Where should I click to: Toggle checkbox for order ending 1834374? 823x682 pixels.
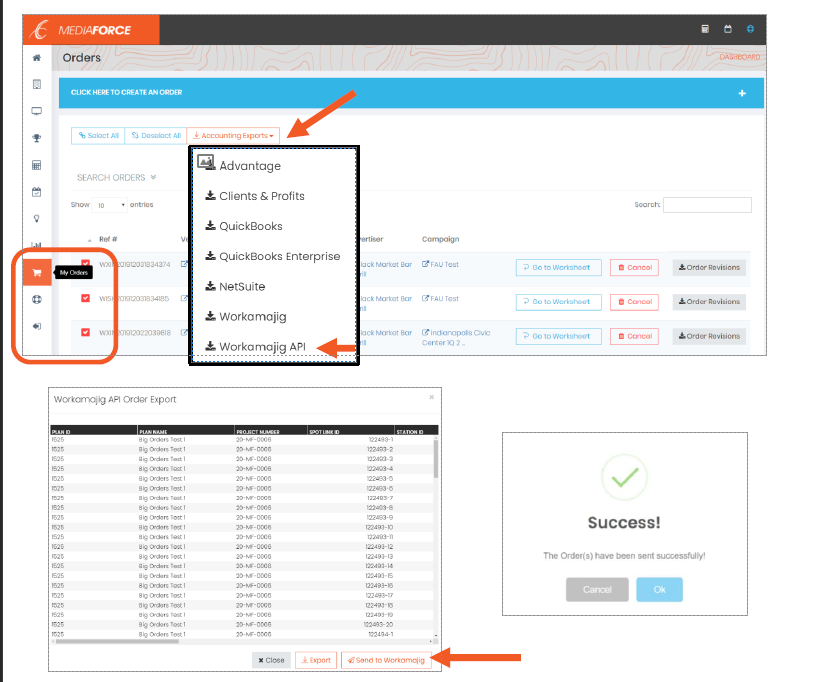tap(86, 264)
